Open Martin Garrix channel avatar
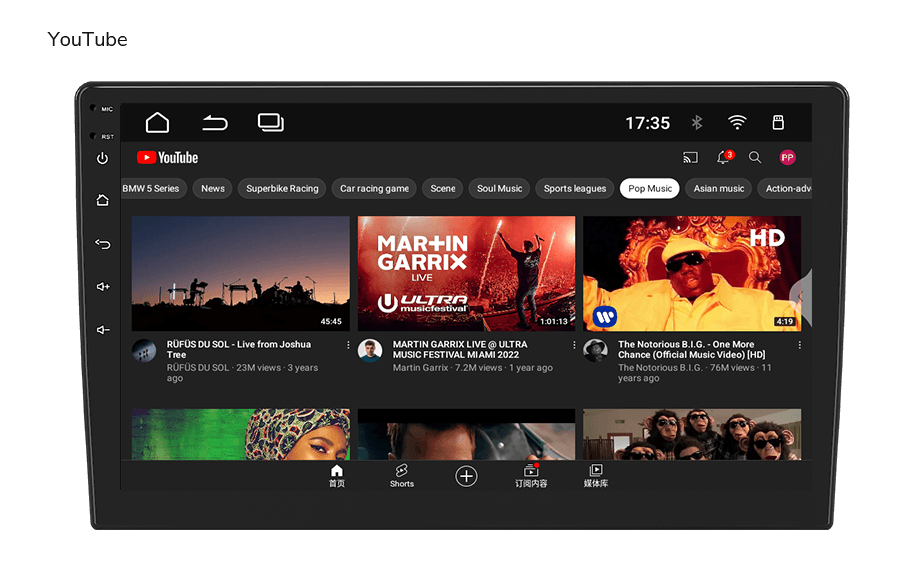 370,350
